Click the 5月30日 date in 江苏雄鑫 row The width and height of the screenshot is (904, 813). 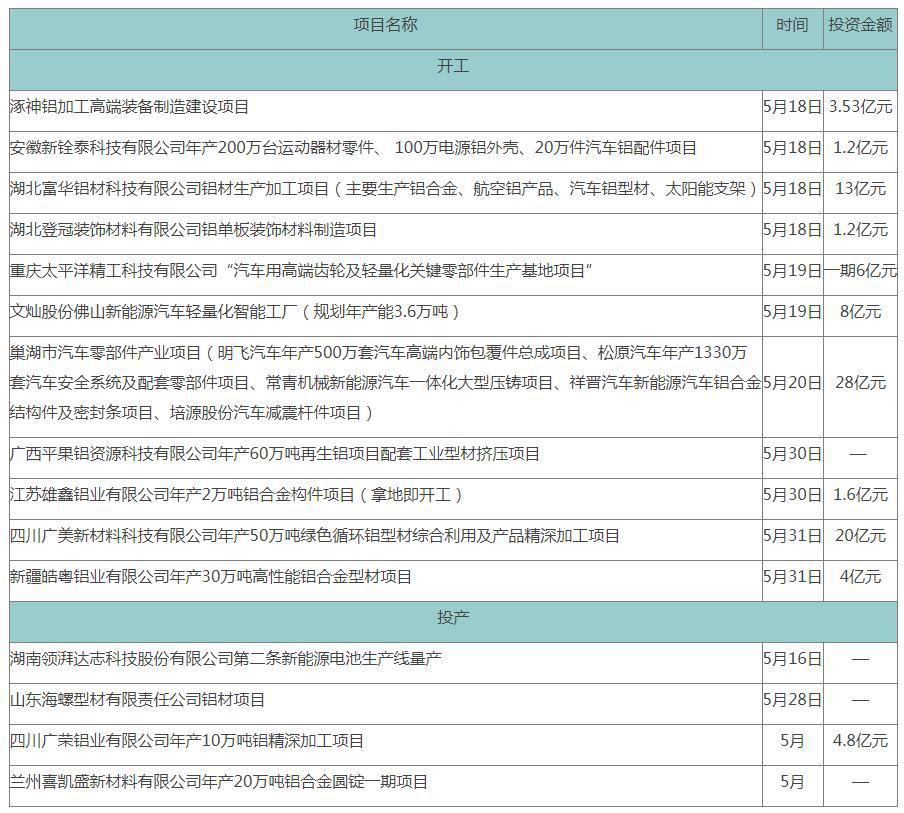[x=792, y=495]
